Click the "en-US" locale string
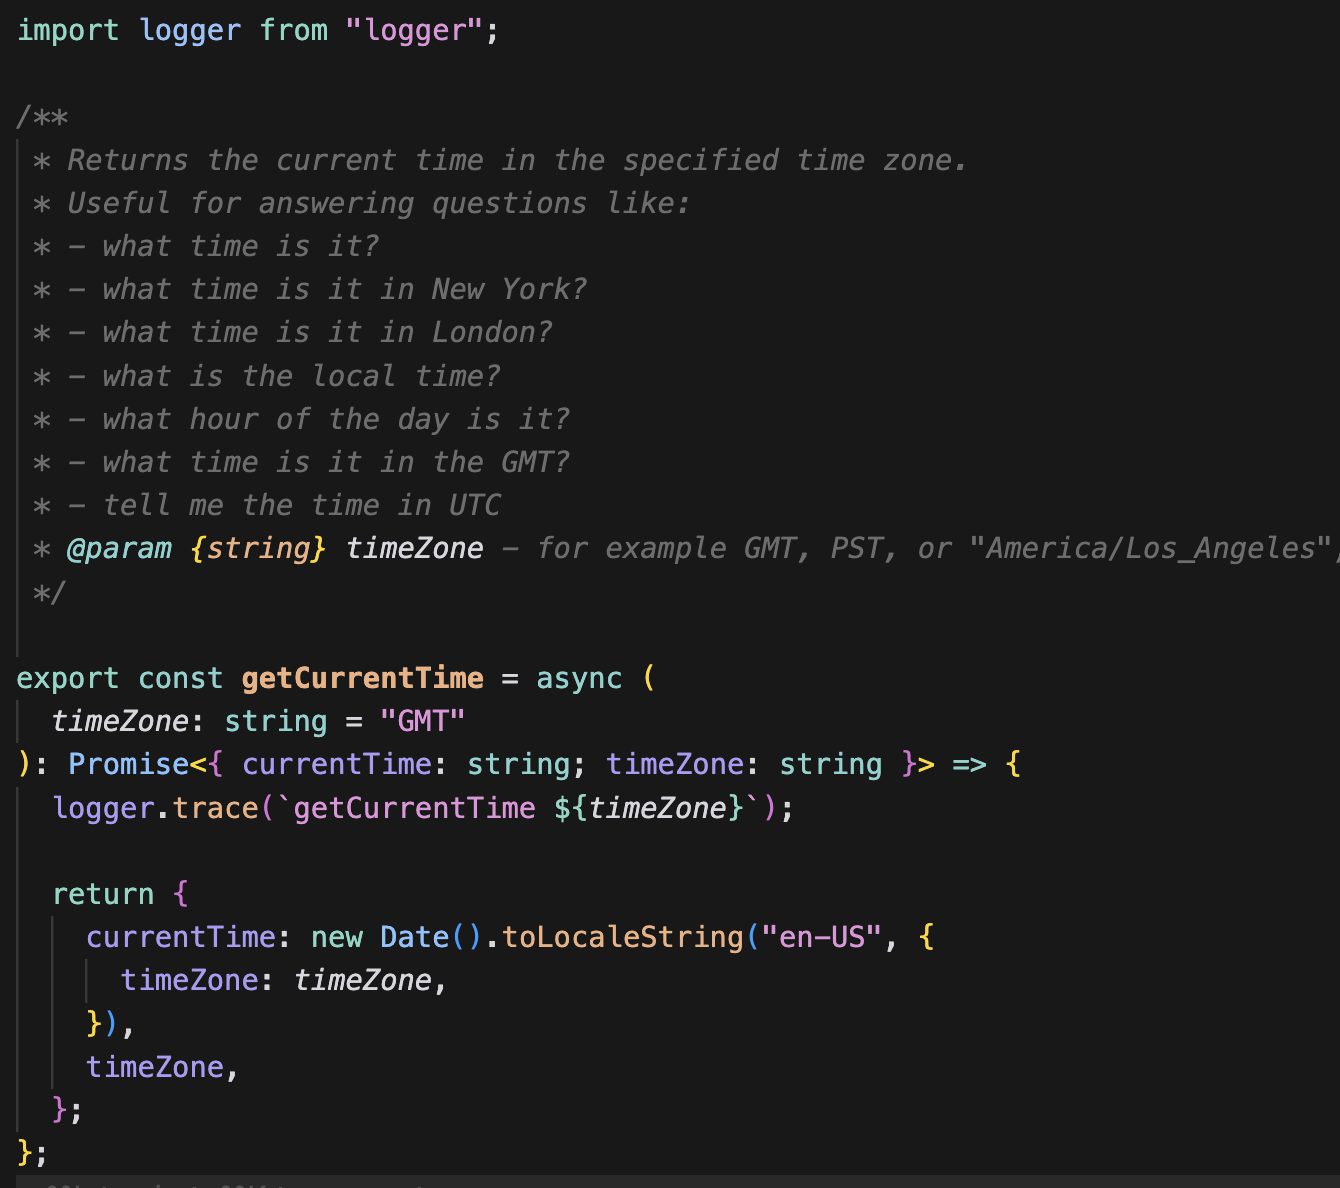This screenshot has width=1340, height=1188. pos(821,937)
